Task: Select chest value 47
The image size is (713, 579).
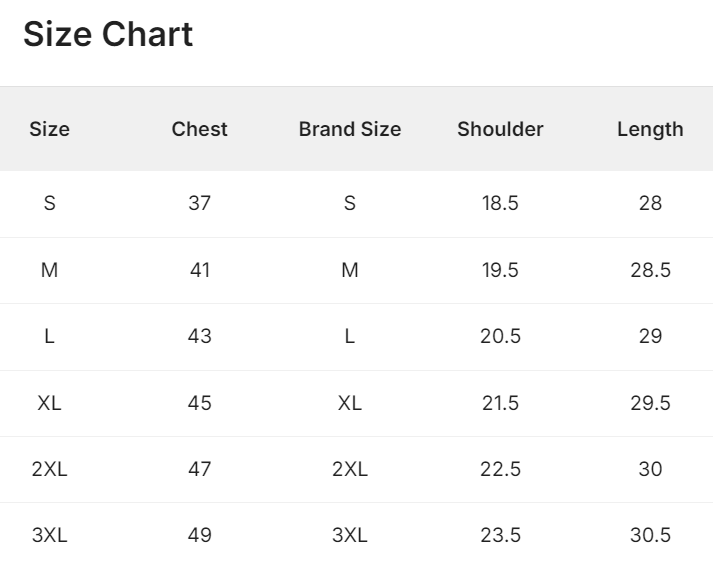Action: [x=200, y=469]
